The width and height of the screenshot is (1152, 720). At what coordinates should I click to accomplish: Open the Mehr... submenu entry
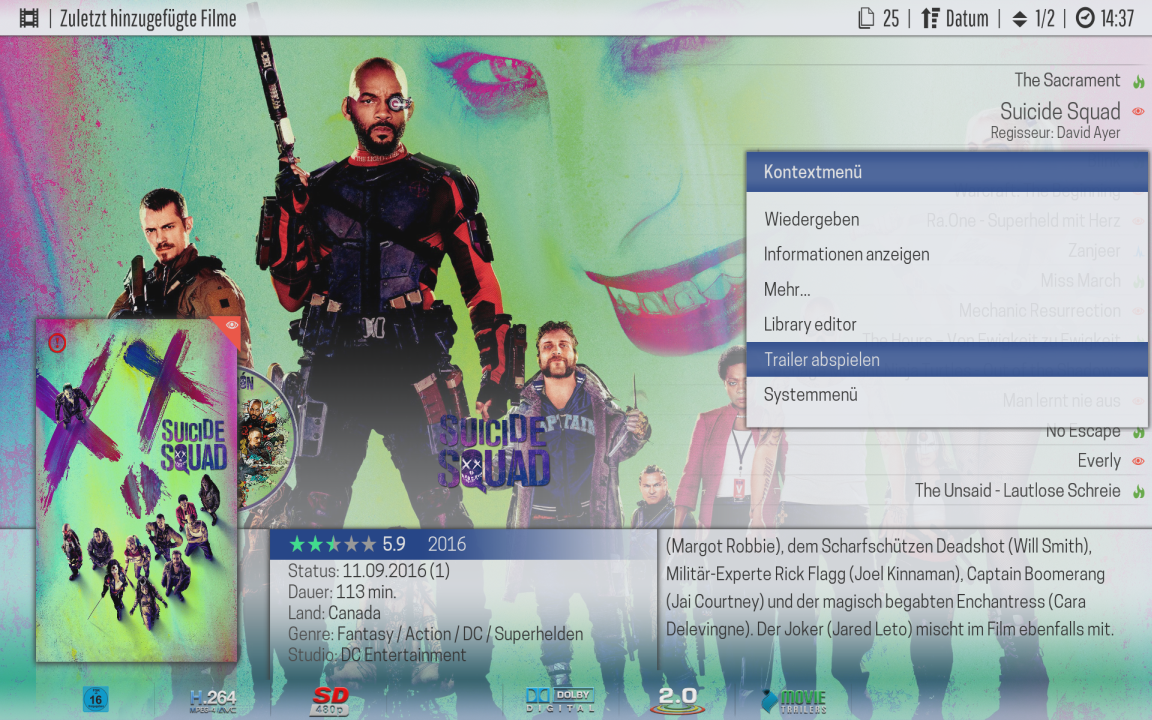947,289
